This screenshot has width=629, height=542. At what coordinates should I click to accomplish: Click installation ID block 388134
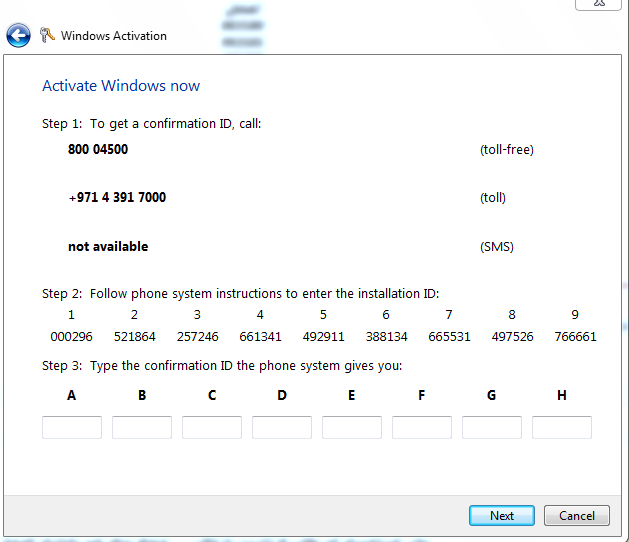point(386,336)
